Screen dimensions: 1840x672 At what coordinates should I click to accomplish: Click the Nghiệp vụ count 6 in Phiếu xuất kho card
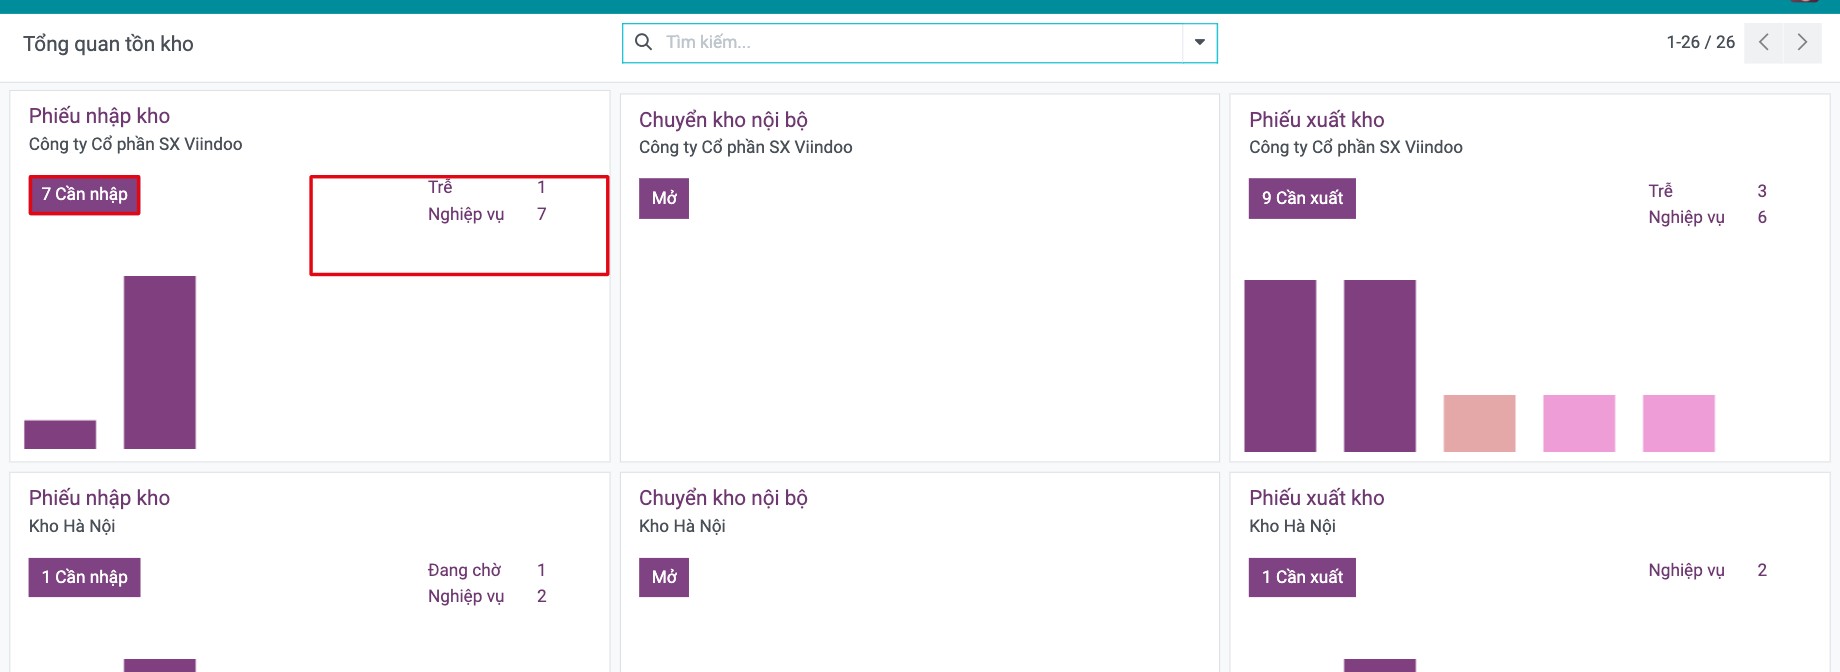tap(1762, 217)
